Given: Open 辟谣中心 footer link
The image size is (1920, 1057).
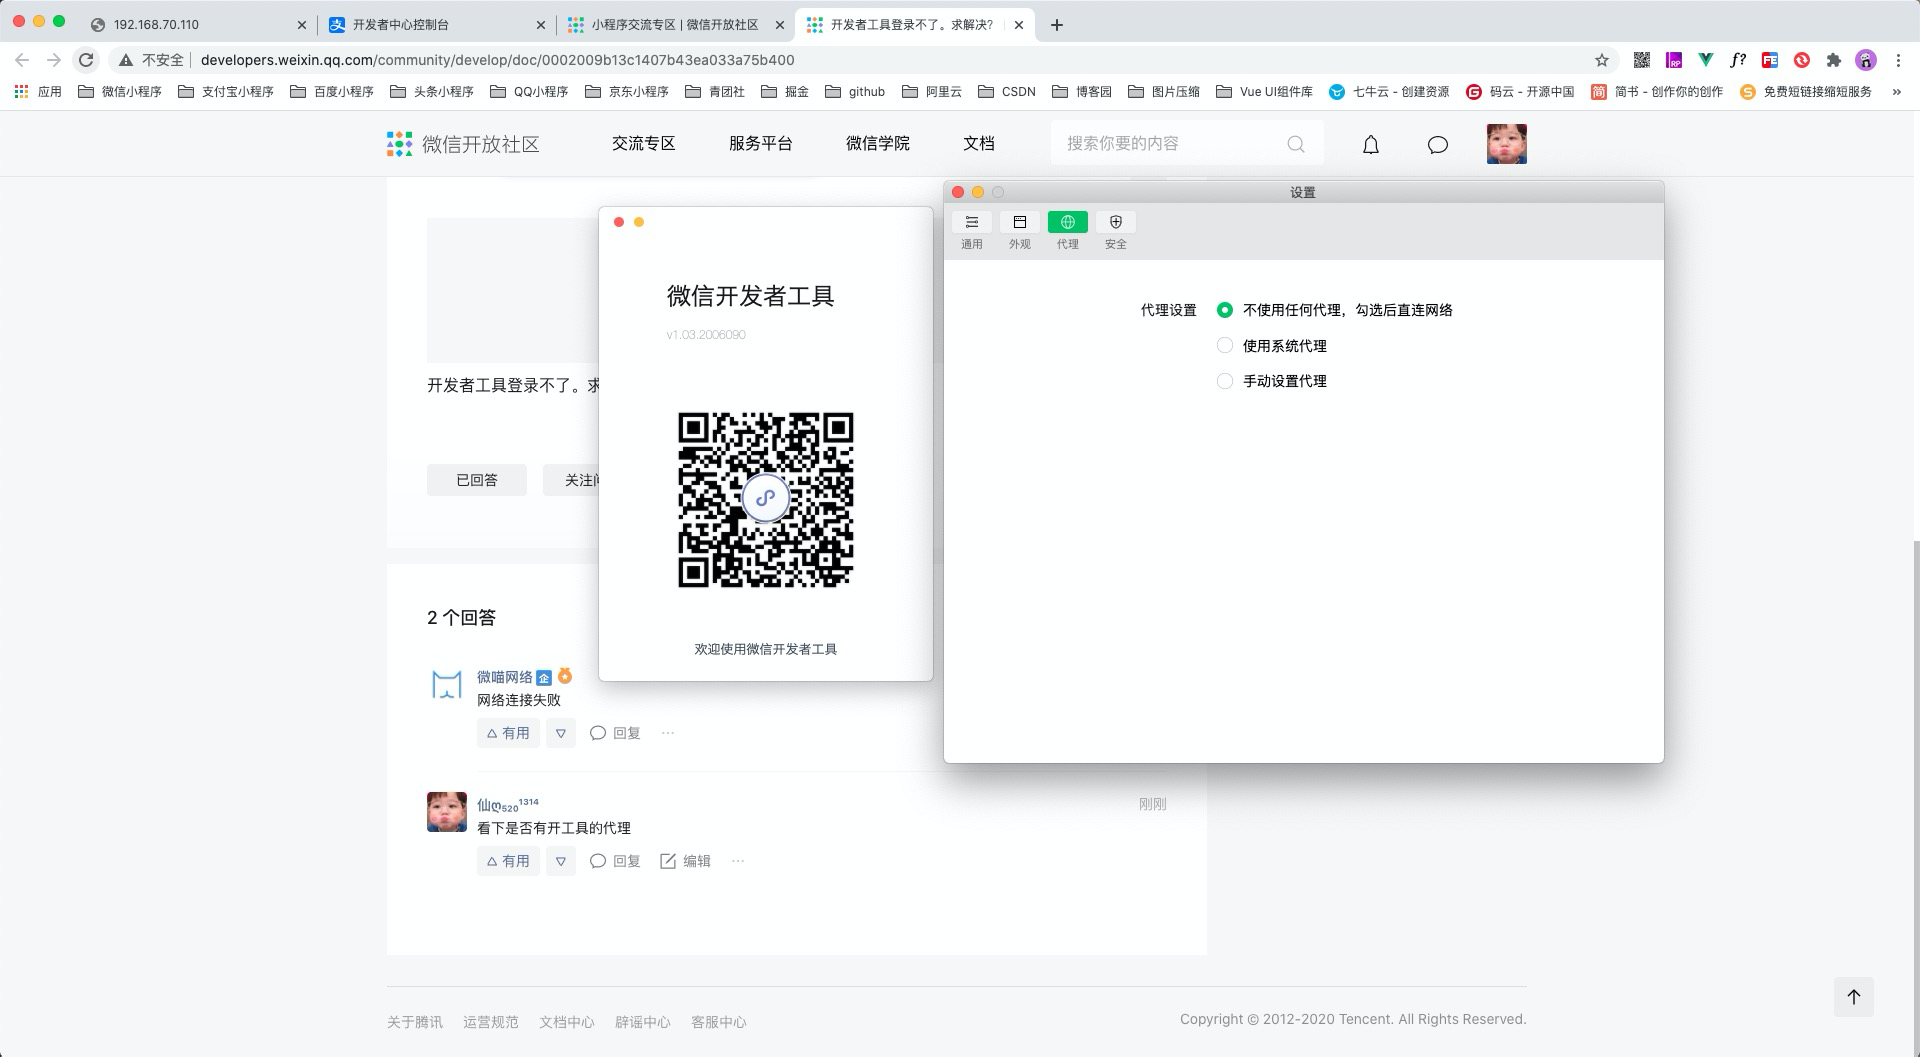Looking at the screenshot, I should coord(643,1022).
